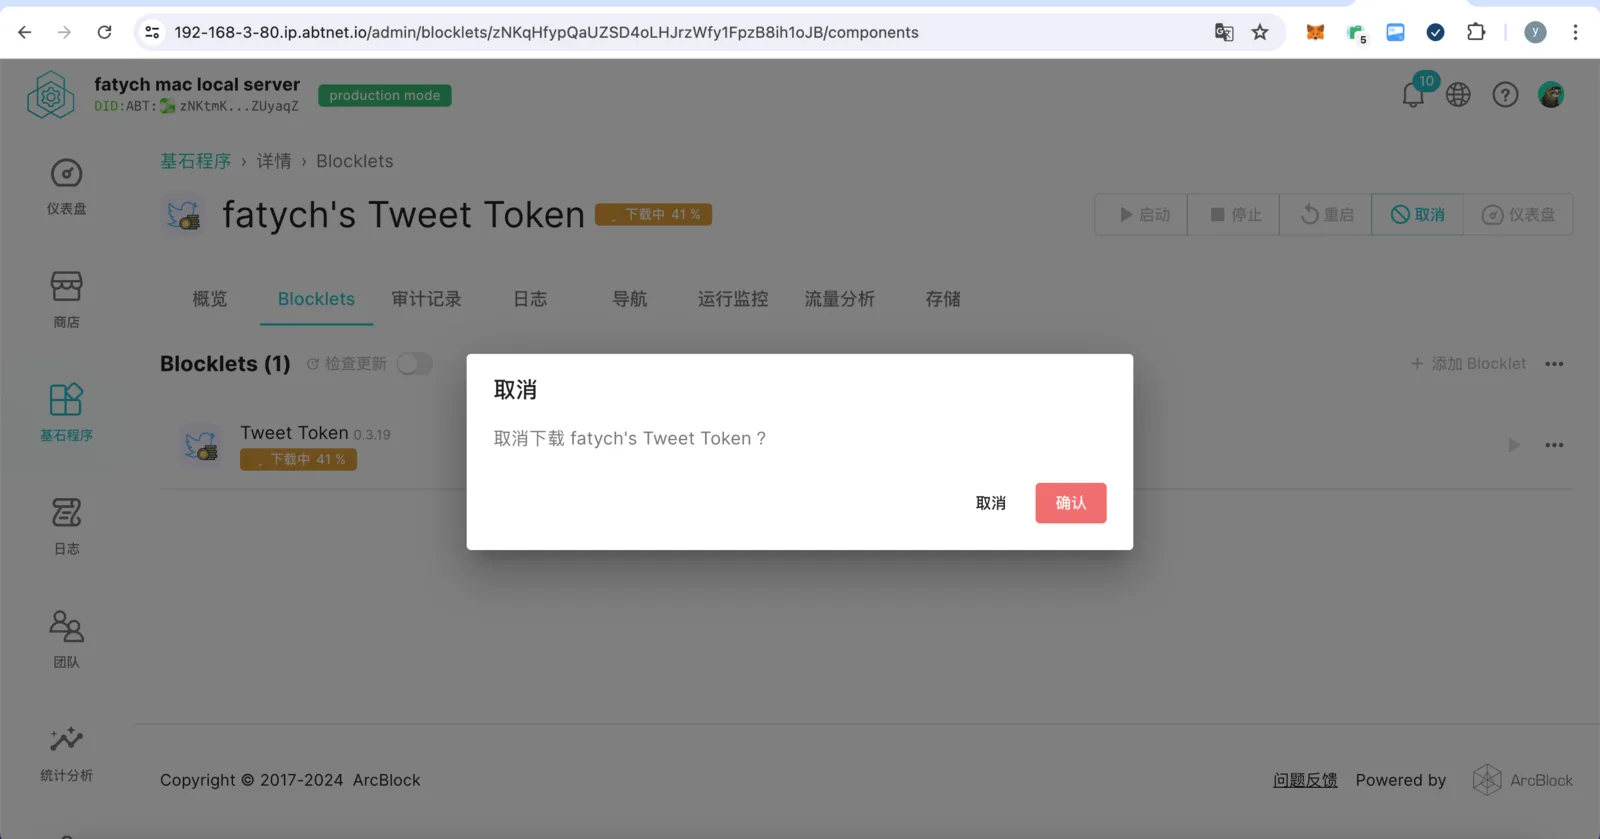Switch to the 审计记录 tab
The height and width of the screenshot is (839, 1600).
[x=426, y=299]
